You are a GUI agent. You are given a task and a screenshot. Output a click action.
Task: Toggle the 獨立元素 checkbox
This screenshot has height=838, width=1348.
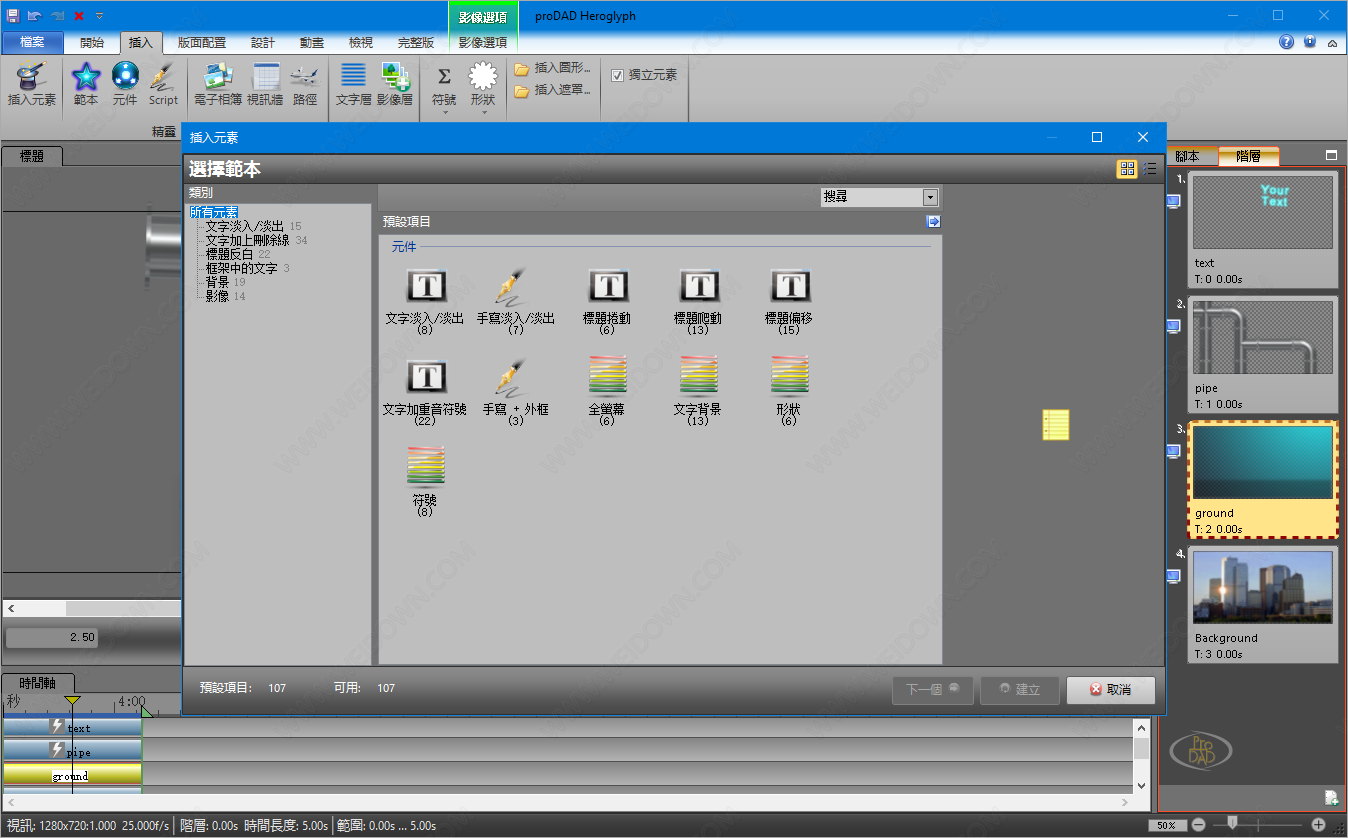[x=617, y=75]
